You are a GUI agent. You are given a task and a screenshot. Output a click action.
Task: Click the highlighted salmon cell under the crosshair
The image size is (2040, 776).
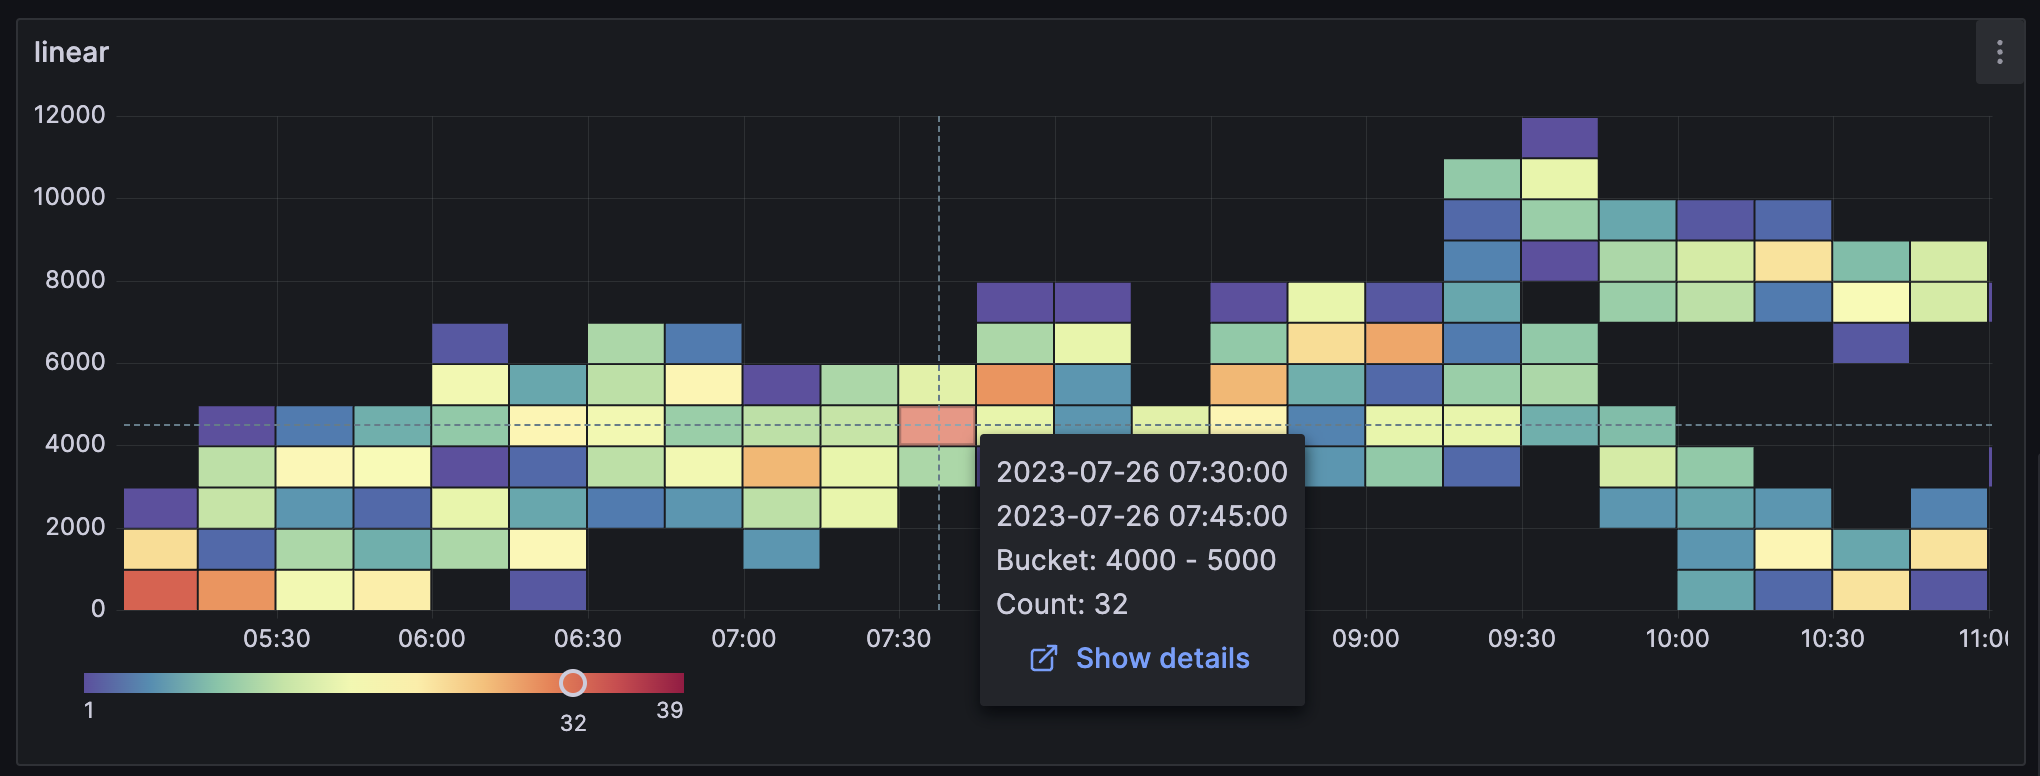click(937, 426)
